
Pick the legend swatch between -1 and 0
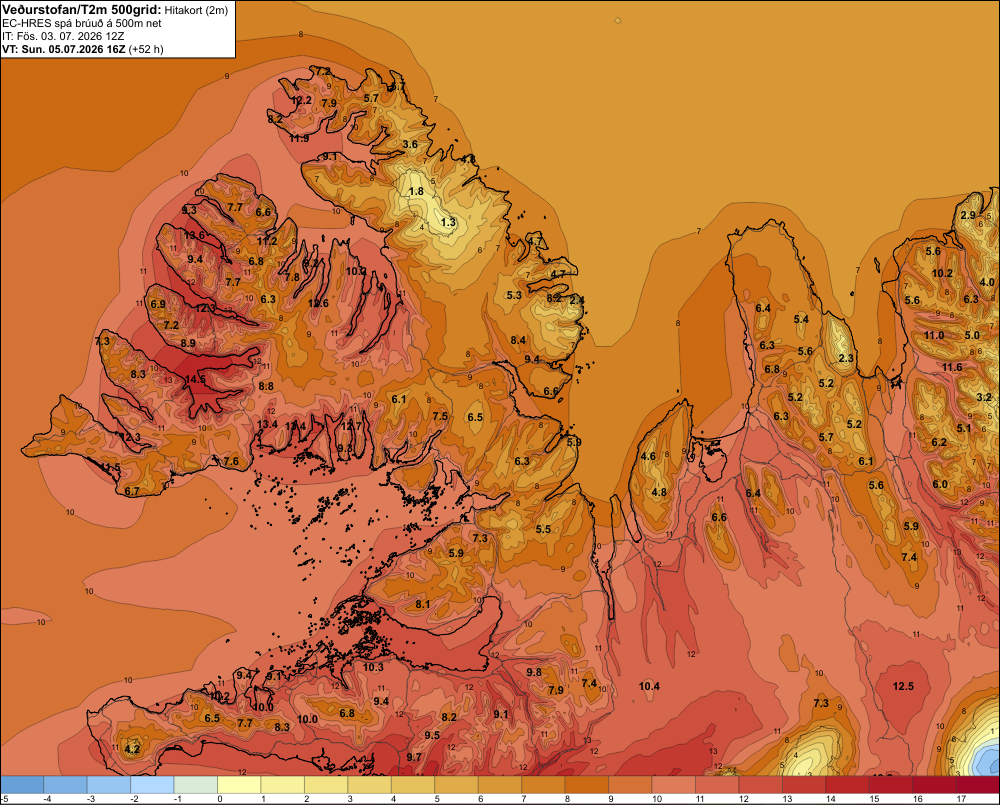click(x=196, y=785)
